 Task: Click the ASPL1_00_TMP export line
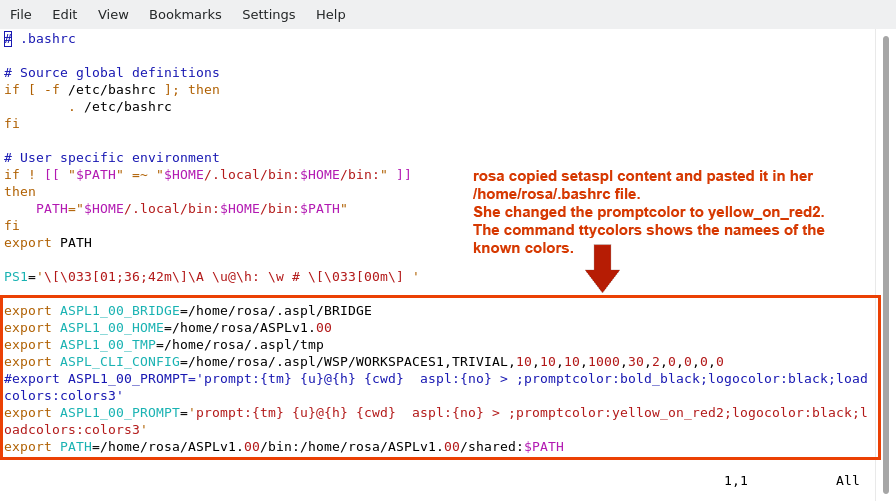163,345
